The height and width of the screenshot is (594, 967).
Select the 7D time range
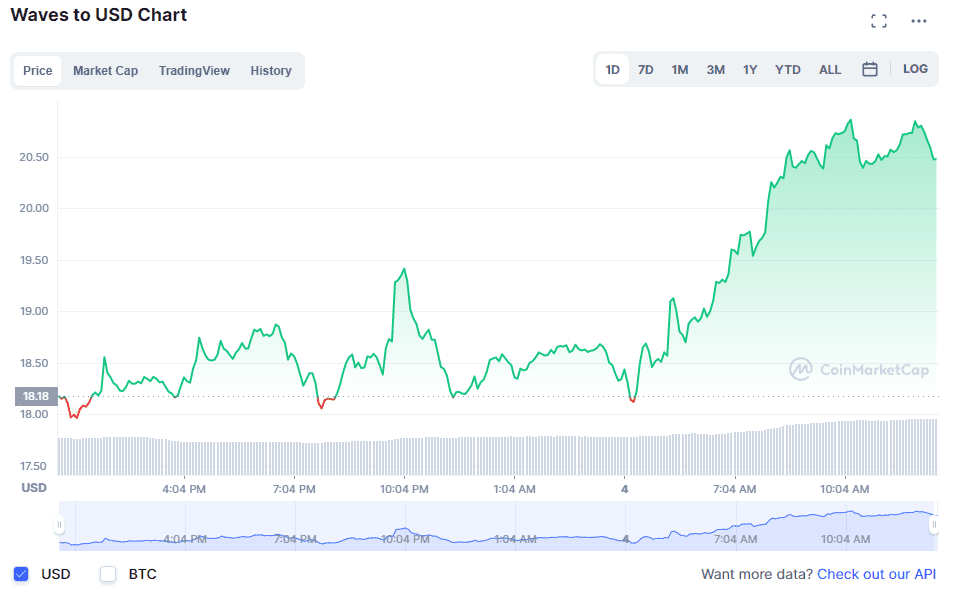tap(645, 69)
